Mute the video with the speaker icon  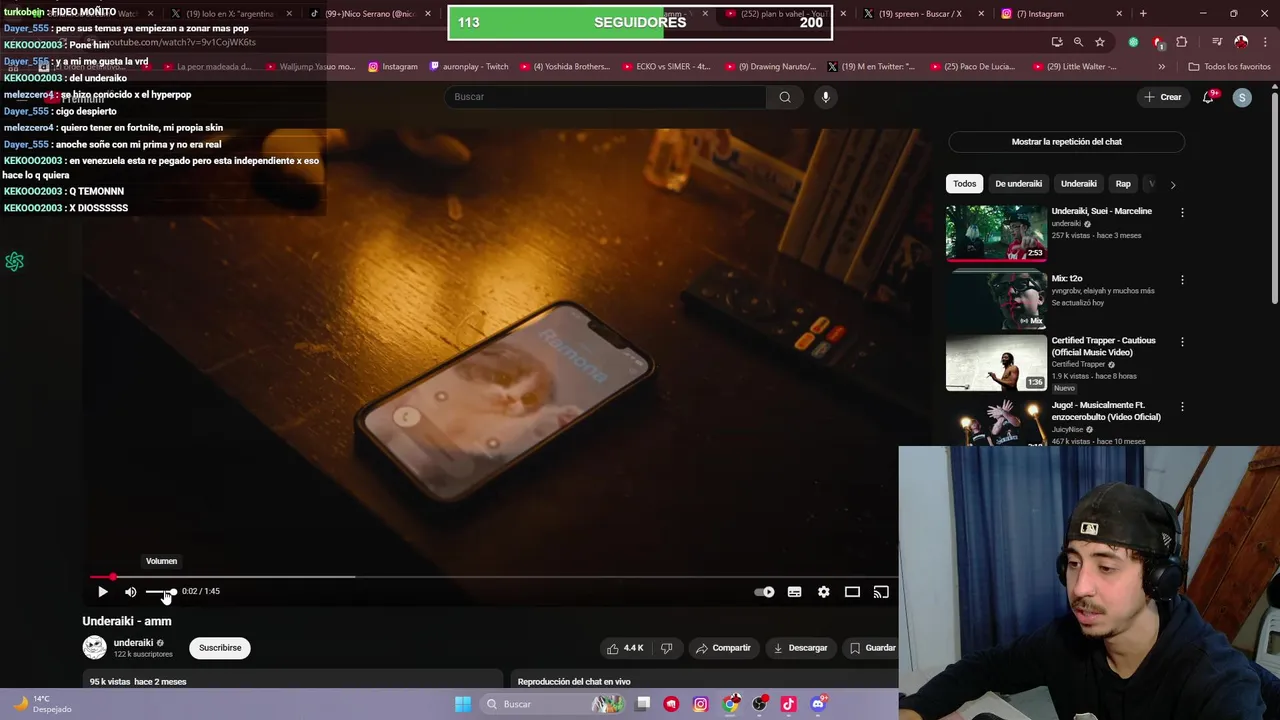[130, 592]
